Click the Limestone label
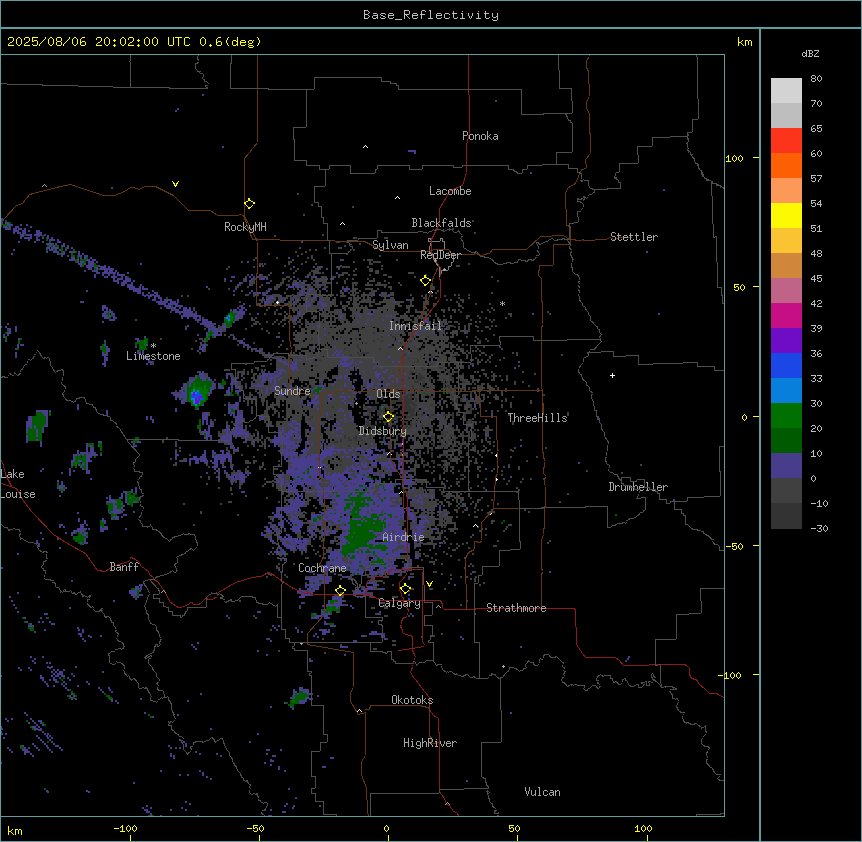This screenshot has width=862, height=842. click(x=153, y=356)
